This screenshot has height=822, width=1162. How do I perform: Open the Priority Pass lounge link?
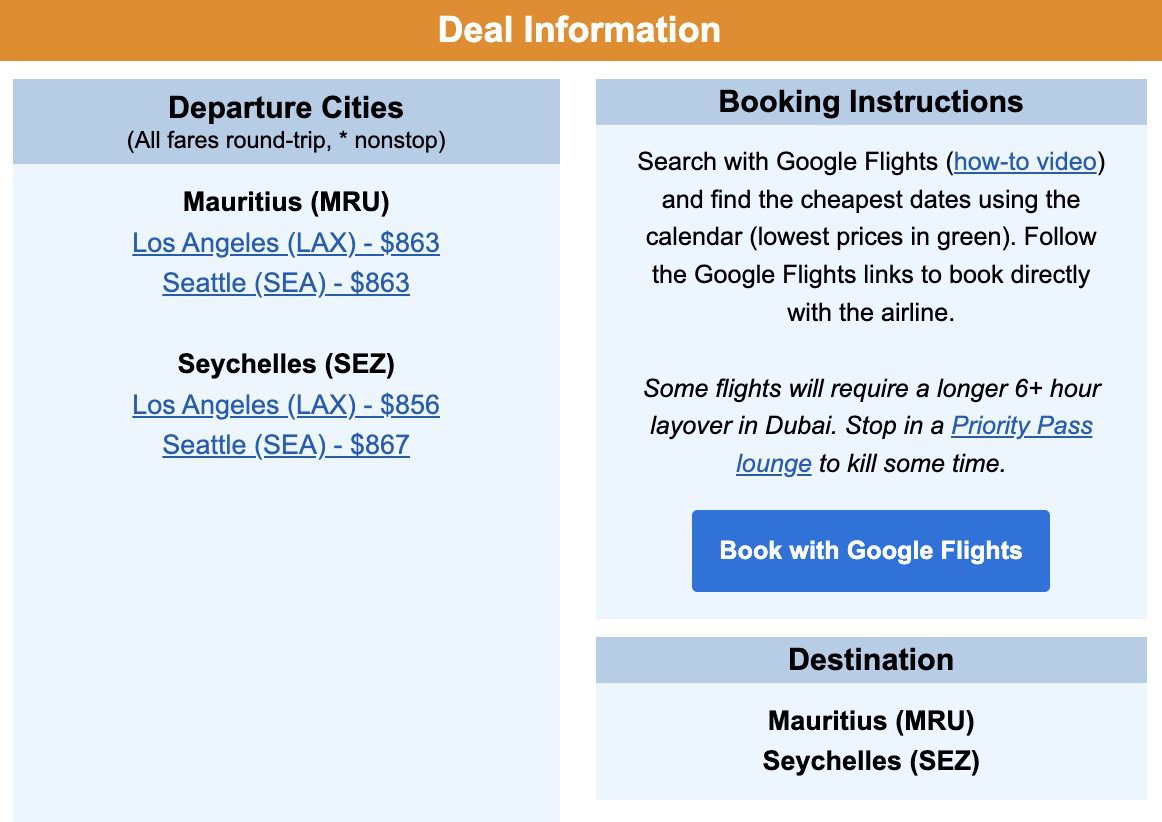click(1022, 426)
